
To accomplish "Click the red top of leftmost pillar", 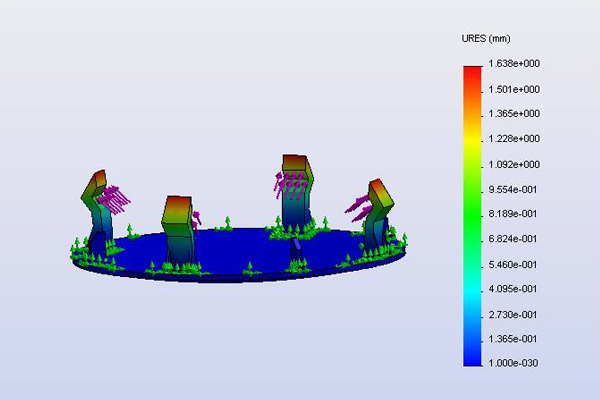I will tap(97, 184).
